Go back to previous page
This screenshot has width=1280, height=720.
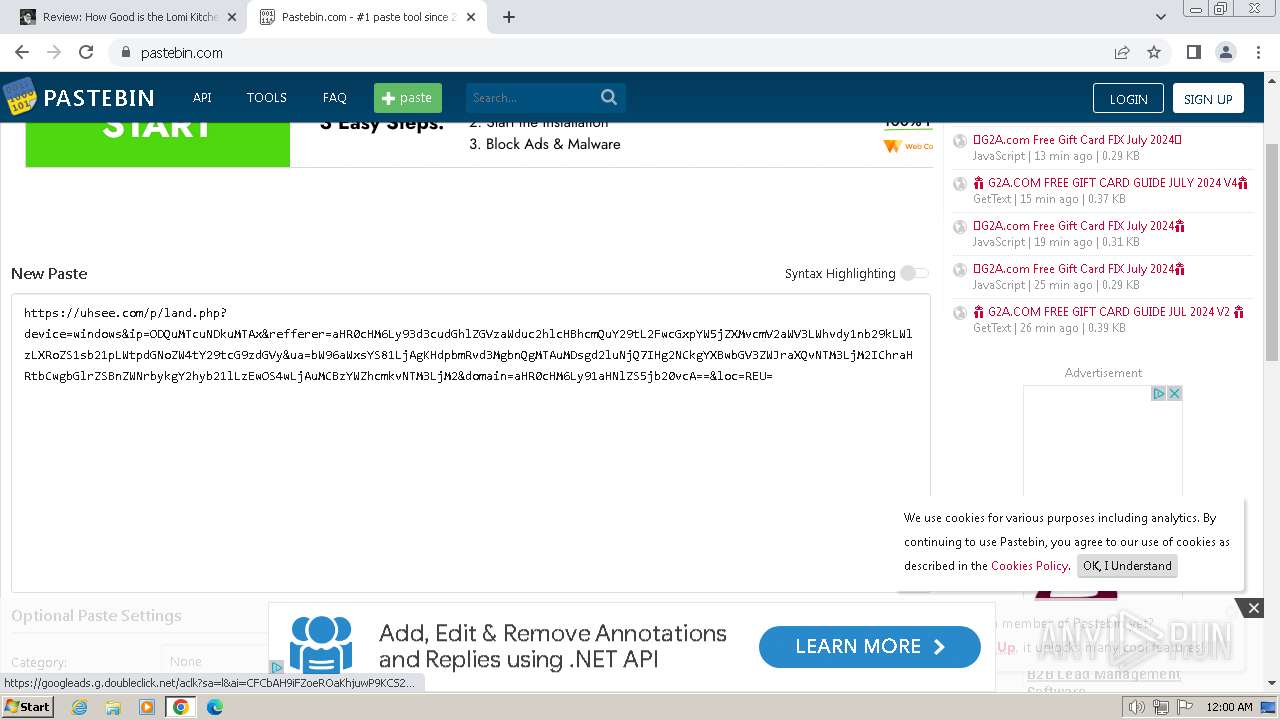[x=22, y=52]
